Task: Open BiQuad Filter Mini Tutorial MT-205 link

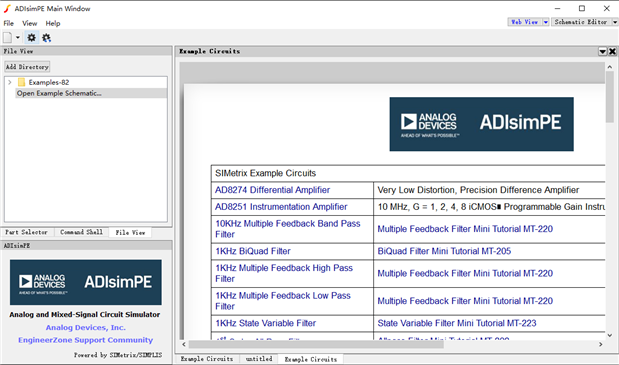Action: click(x=444, y=251)
